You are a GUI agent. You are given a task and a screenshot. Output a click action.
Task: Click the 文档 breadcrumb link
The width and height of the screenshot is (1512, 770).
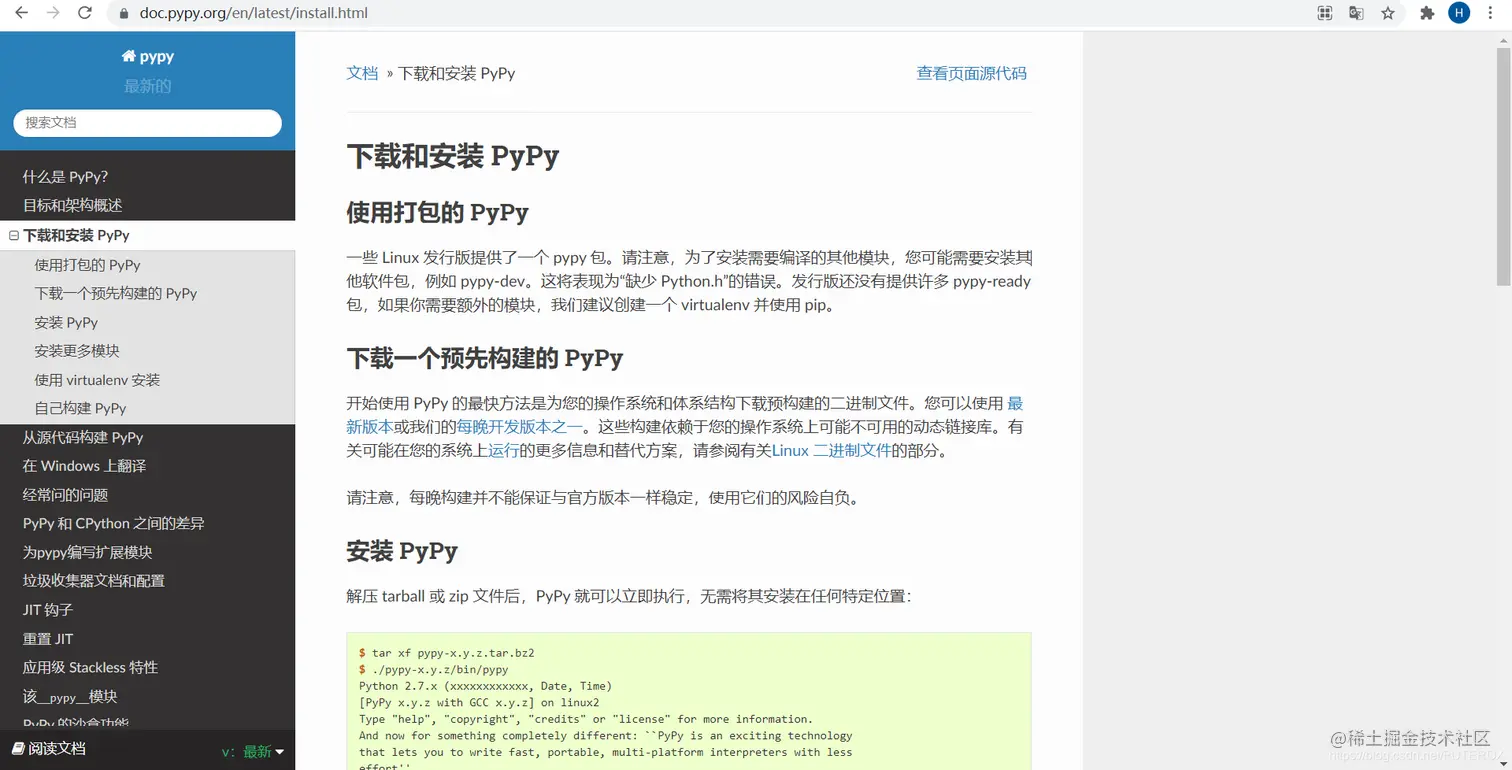(362, 73)
